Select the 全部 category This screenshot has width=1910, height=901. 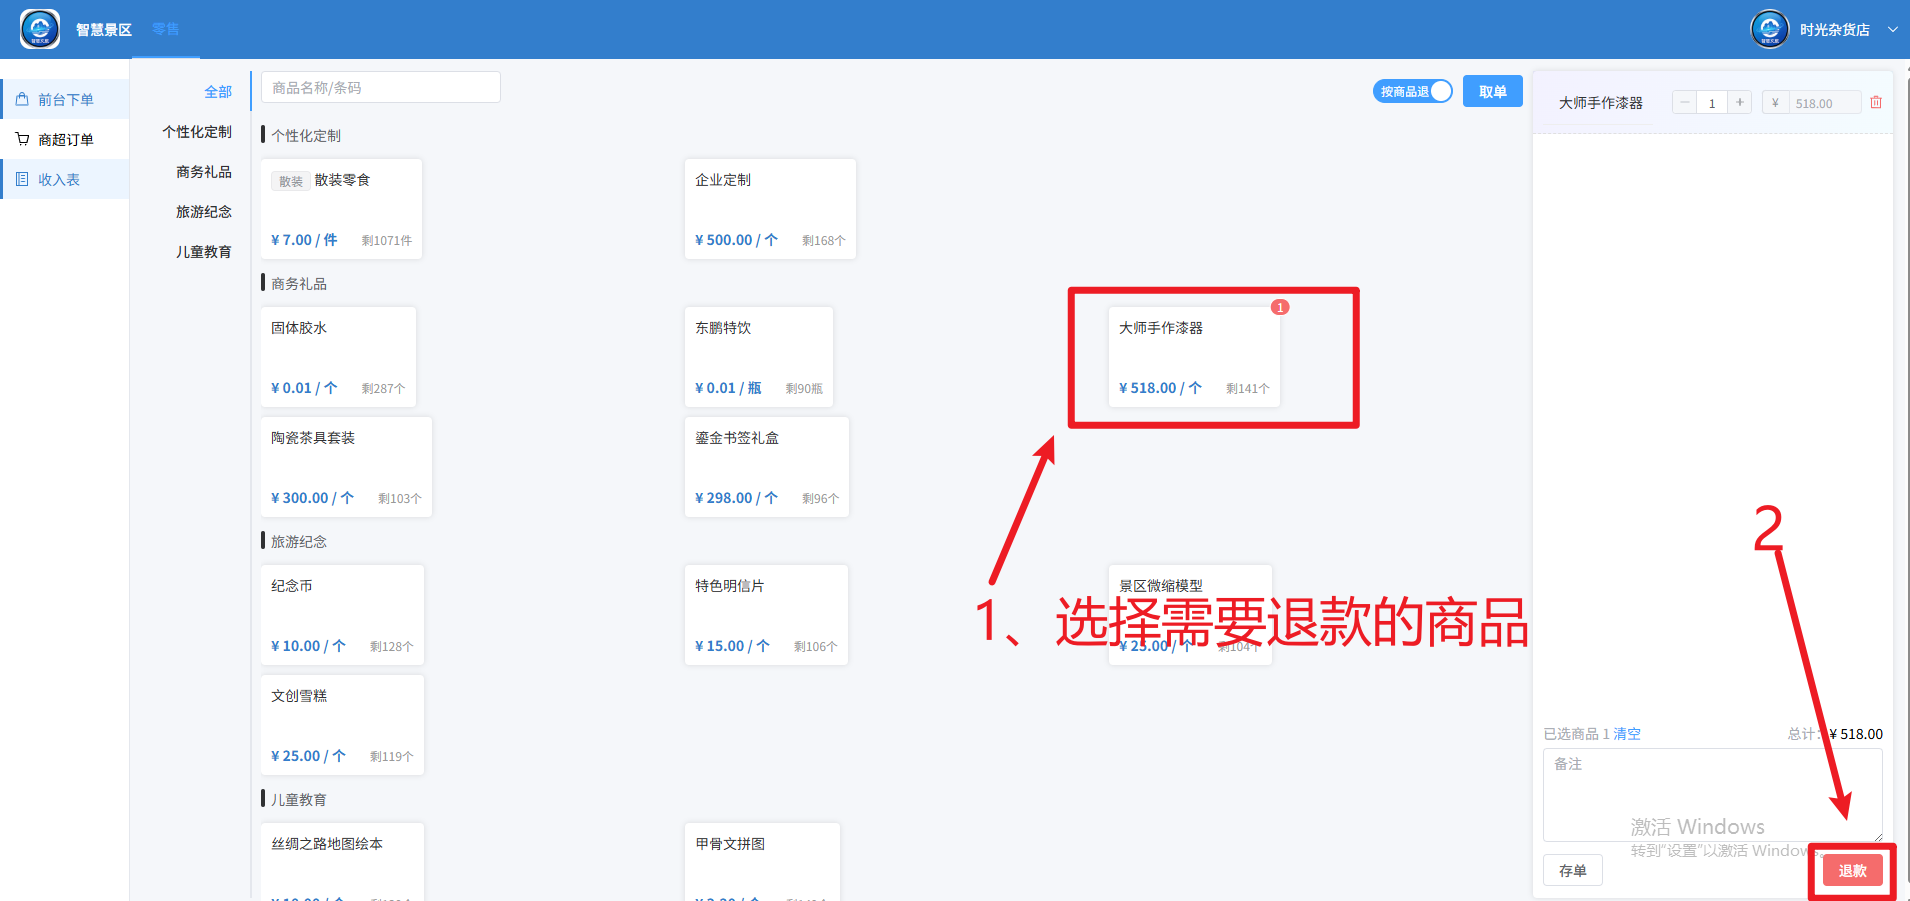[x=218, y=92]
